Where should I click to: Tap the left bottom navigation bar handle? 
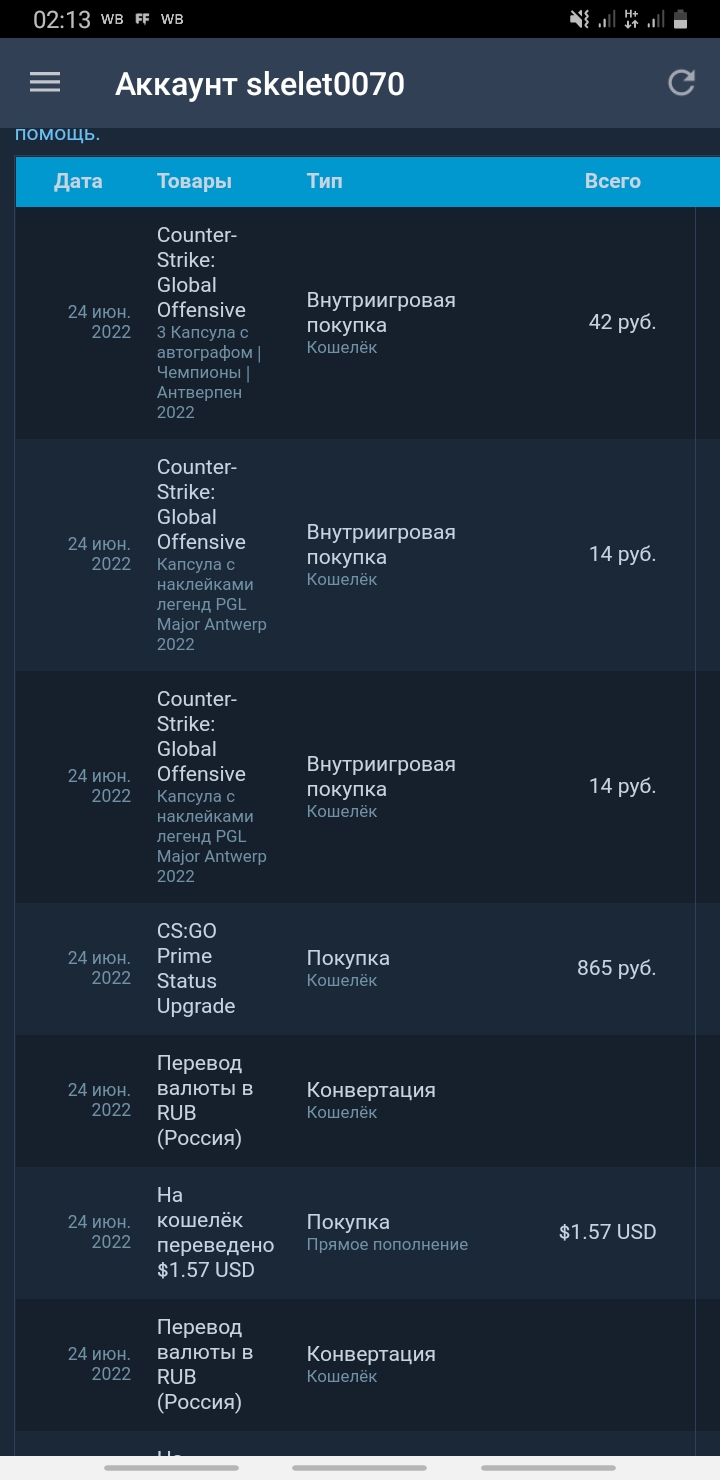[x=171, y=1468]
